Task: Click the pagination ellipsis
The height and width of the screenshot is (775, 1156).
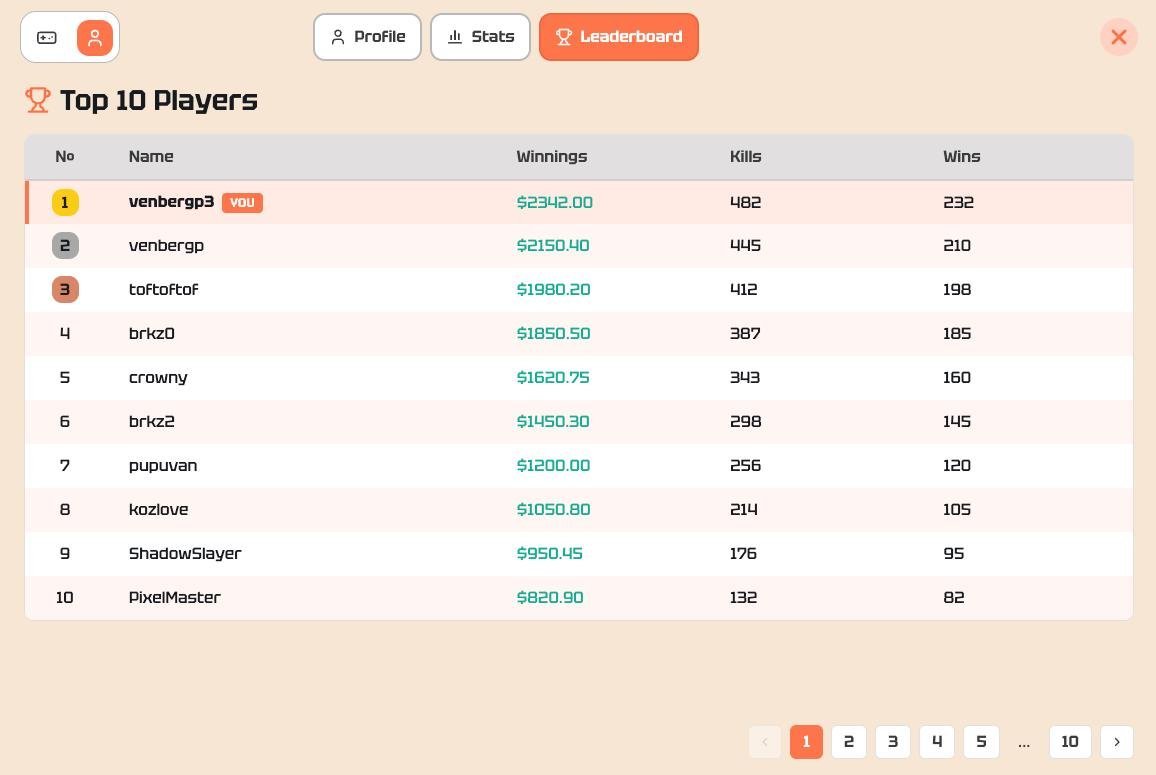Action: click(x=1024, y=743)
